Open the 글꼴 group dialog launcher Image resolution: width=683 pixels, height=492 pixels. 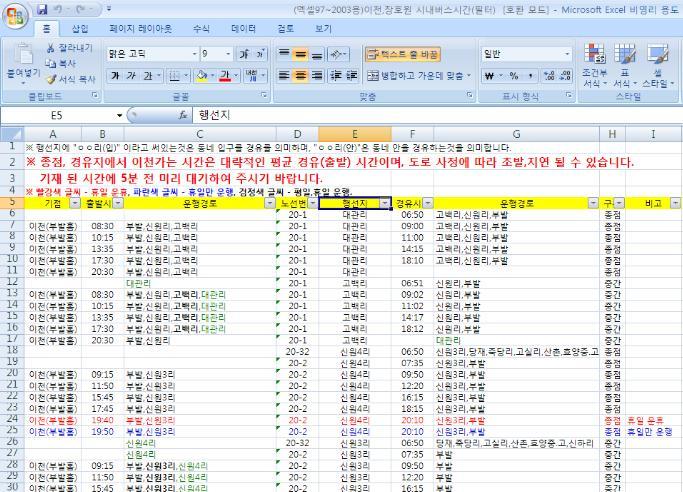coord(264,95)
